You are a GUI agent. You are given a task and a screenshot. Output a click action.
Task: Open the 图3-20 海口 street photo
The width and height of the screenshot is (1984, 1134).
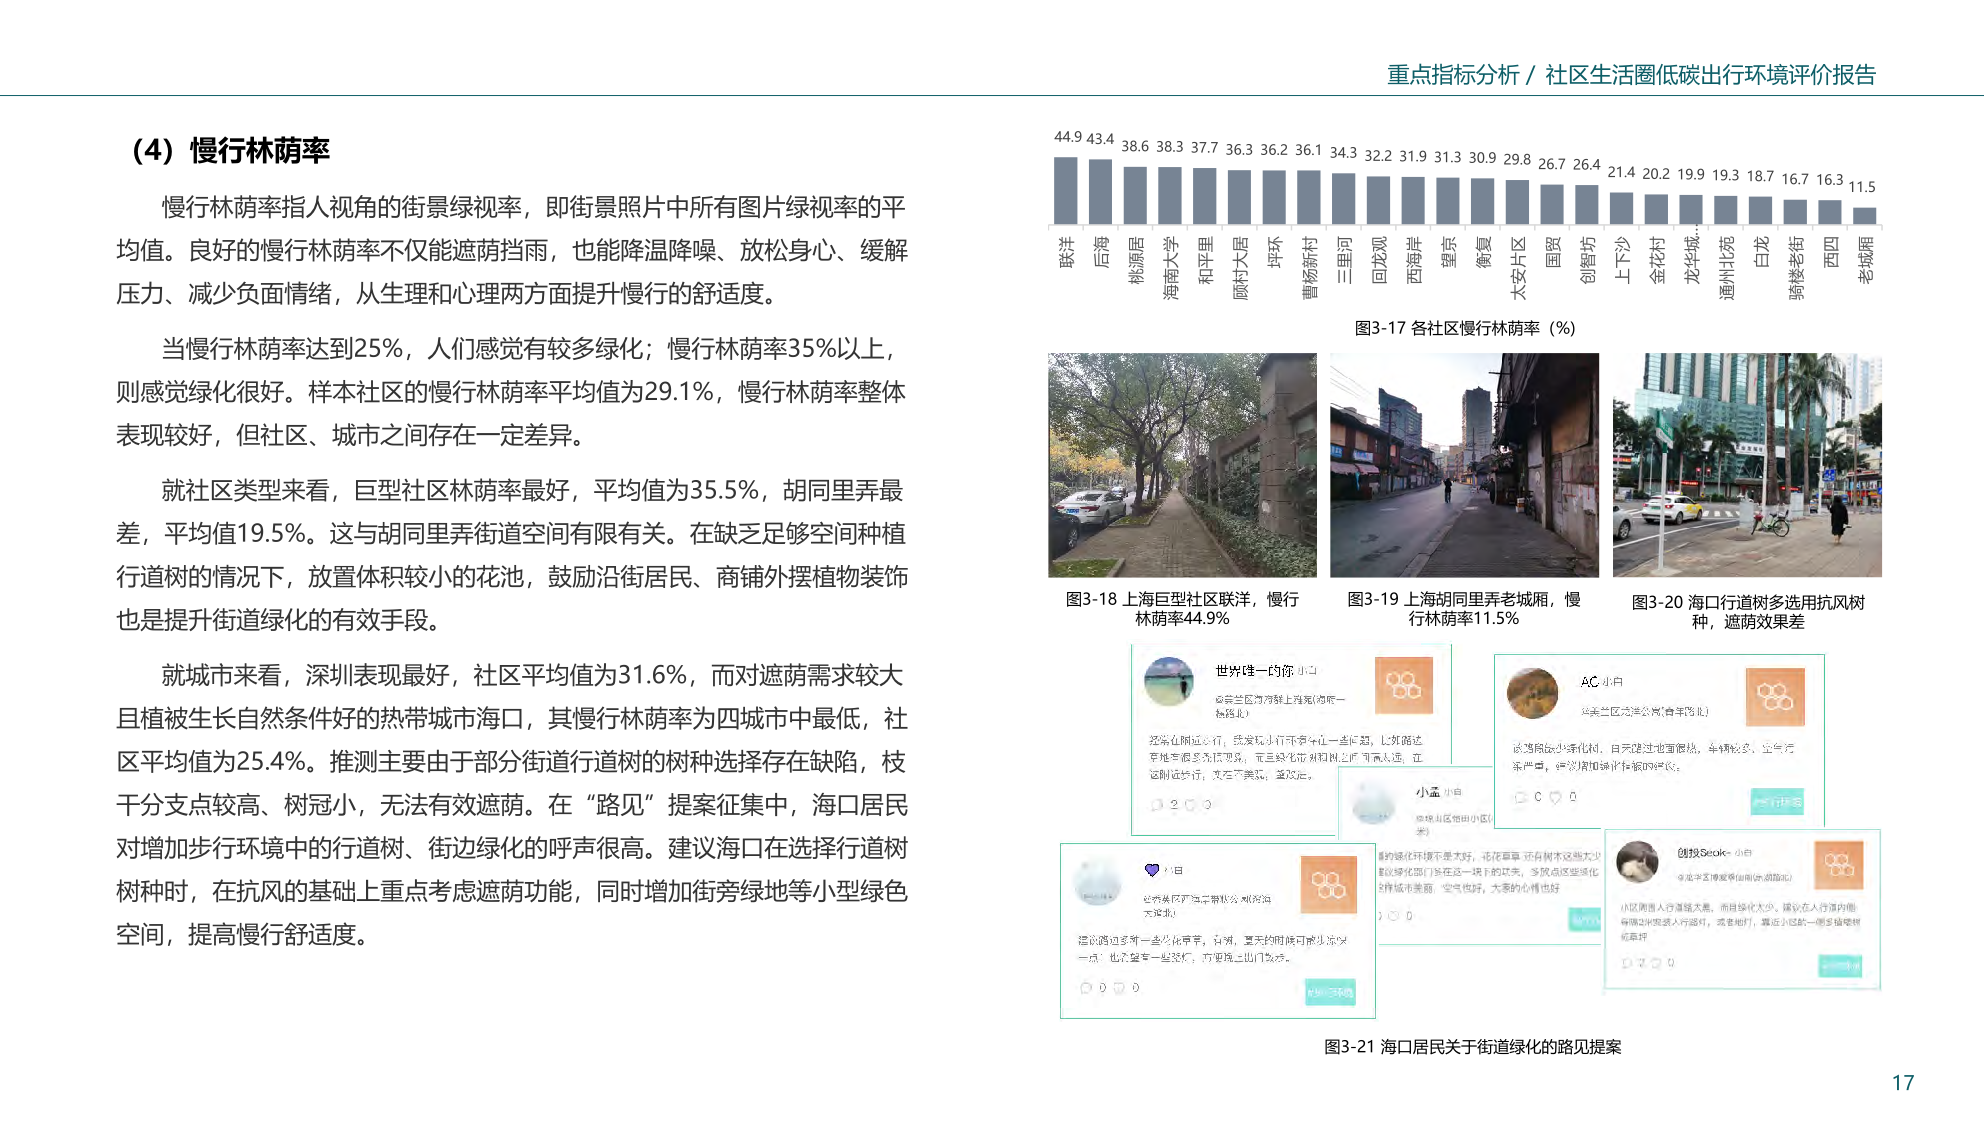click(1747, 465)
